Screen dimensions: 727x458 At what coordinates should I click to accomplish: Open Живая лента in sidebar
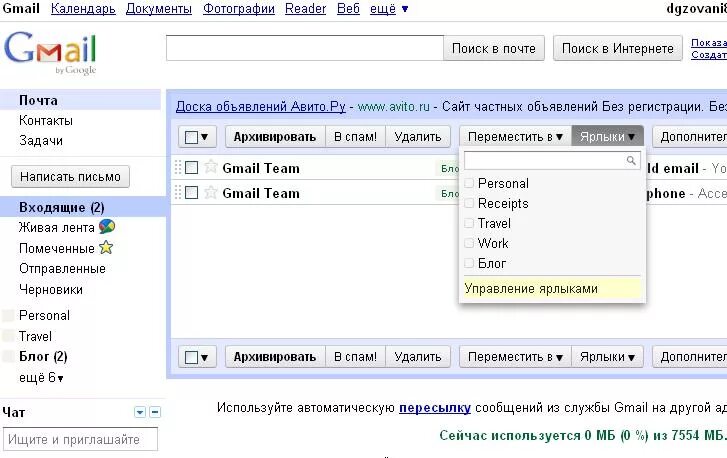(x=57, y=227)
